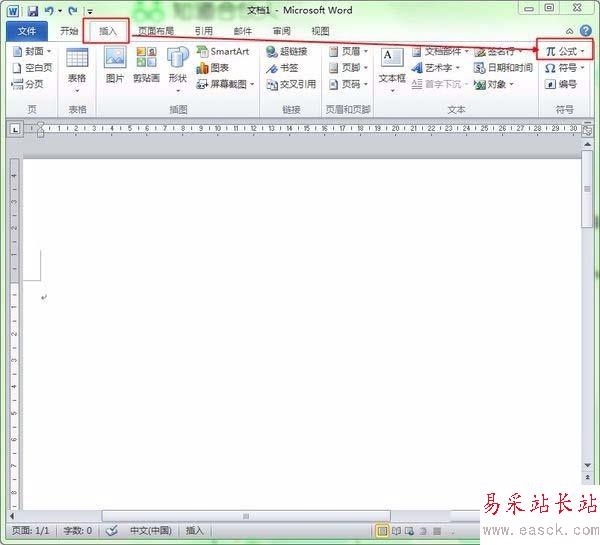Viewport: 600px width, 545px height.
Task: Click 中文(中国) language indicator
Action: tap(151, 530)
